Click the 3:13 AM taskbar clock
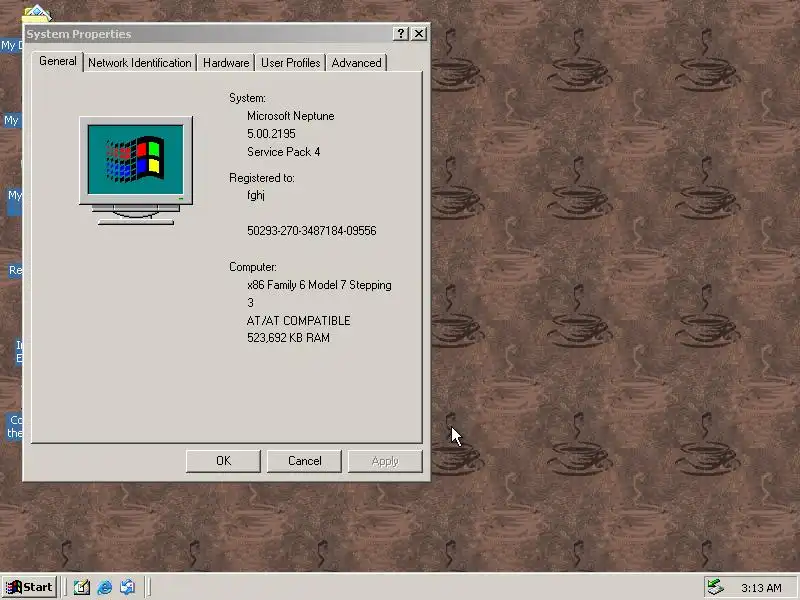The image size is (800, 600). click(761, 588)
